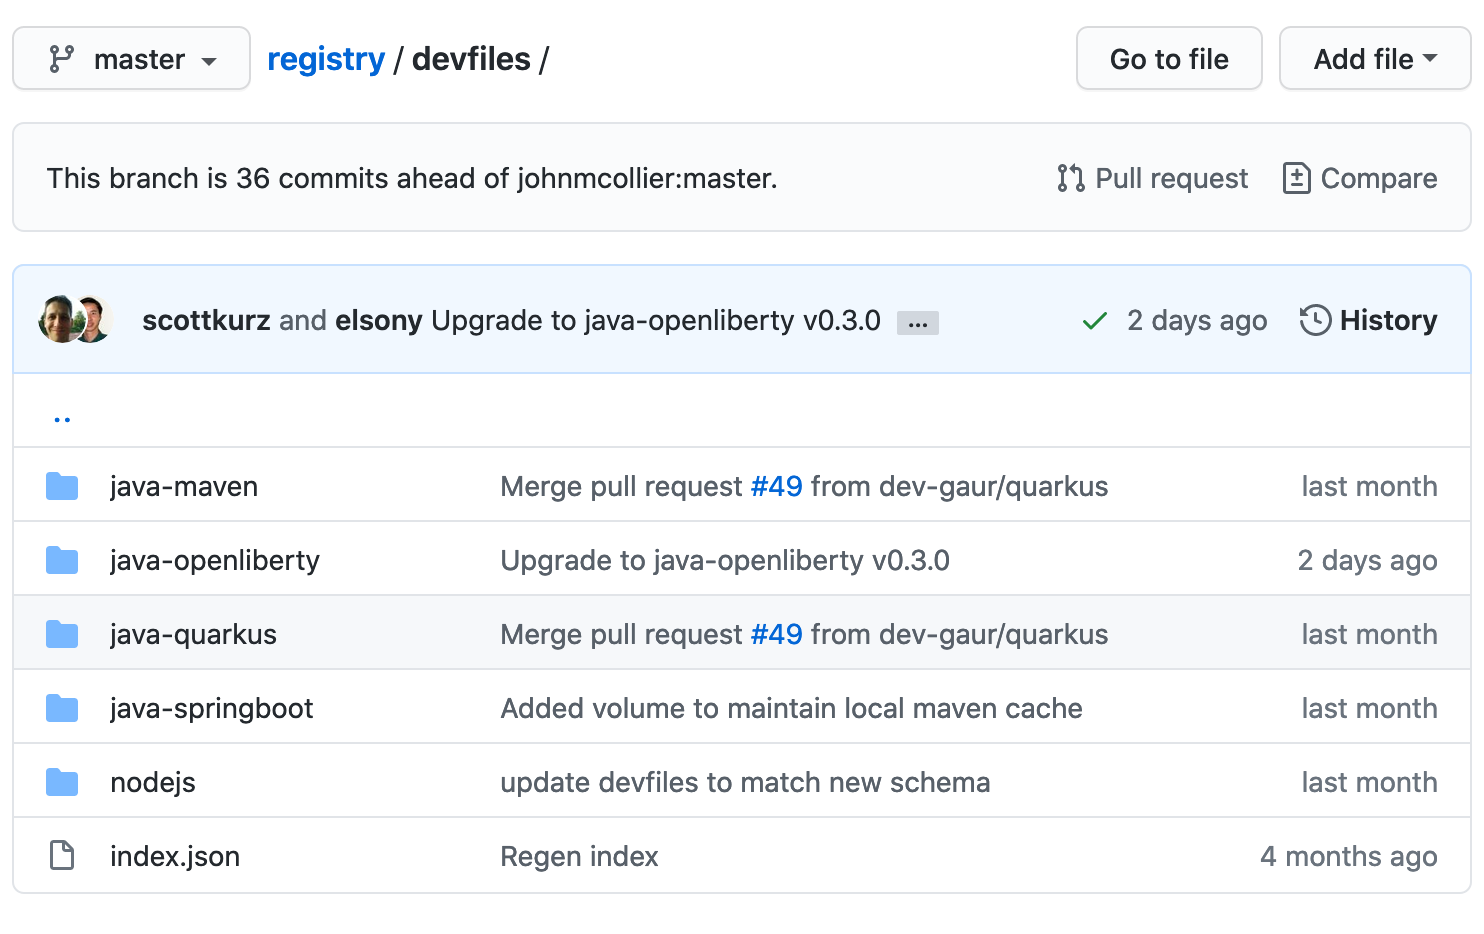Image resolution: width=1484 pixels, height=934 pixels.
Task: Click java-quarkus folder icon
Action: pos(62,634)
